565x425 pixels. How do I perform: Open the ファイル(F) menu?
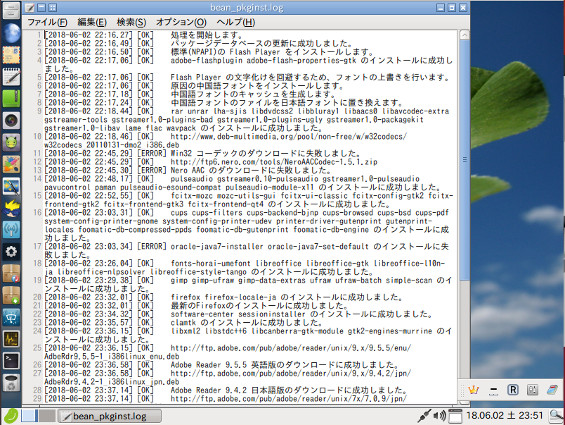tap(47, 22)
